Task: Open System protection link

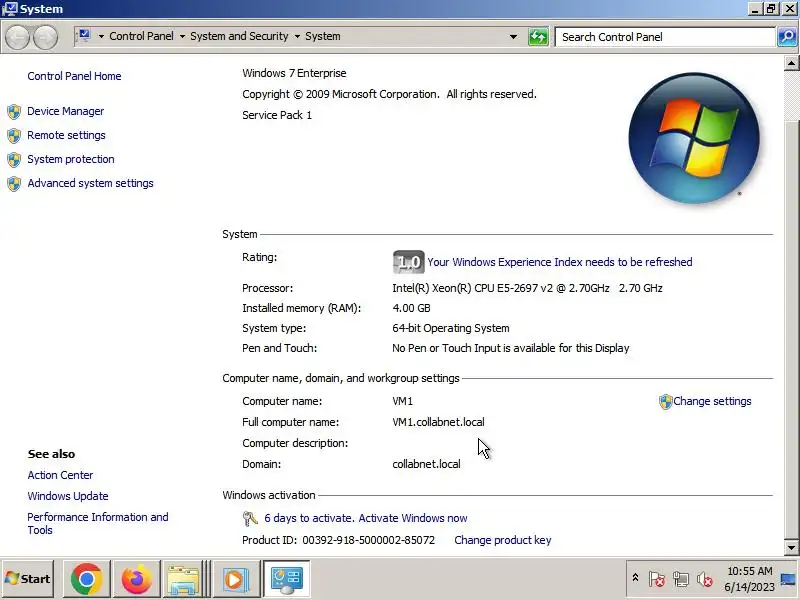Action: 70,159
